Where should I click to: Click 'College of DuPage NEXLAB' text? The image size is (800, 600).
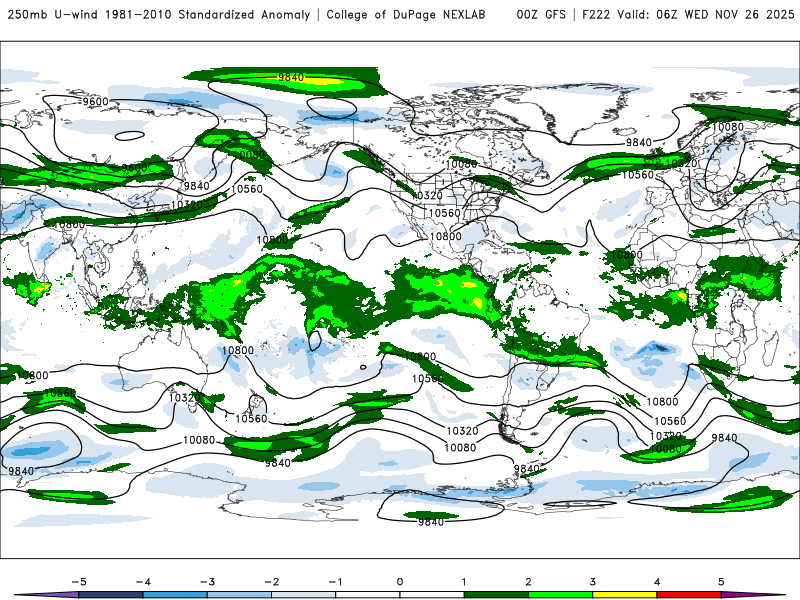tap(406, 15)
